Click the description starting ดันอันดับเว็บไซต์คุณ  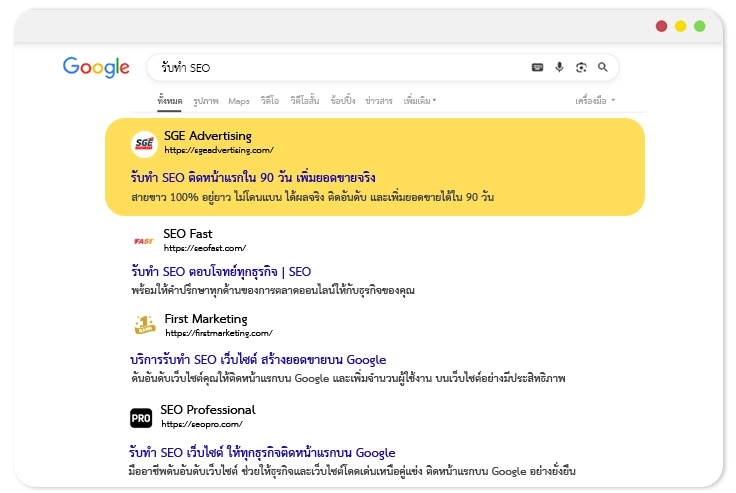(x=348, y=378)
